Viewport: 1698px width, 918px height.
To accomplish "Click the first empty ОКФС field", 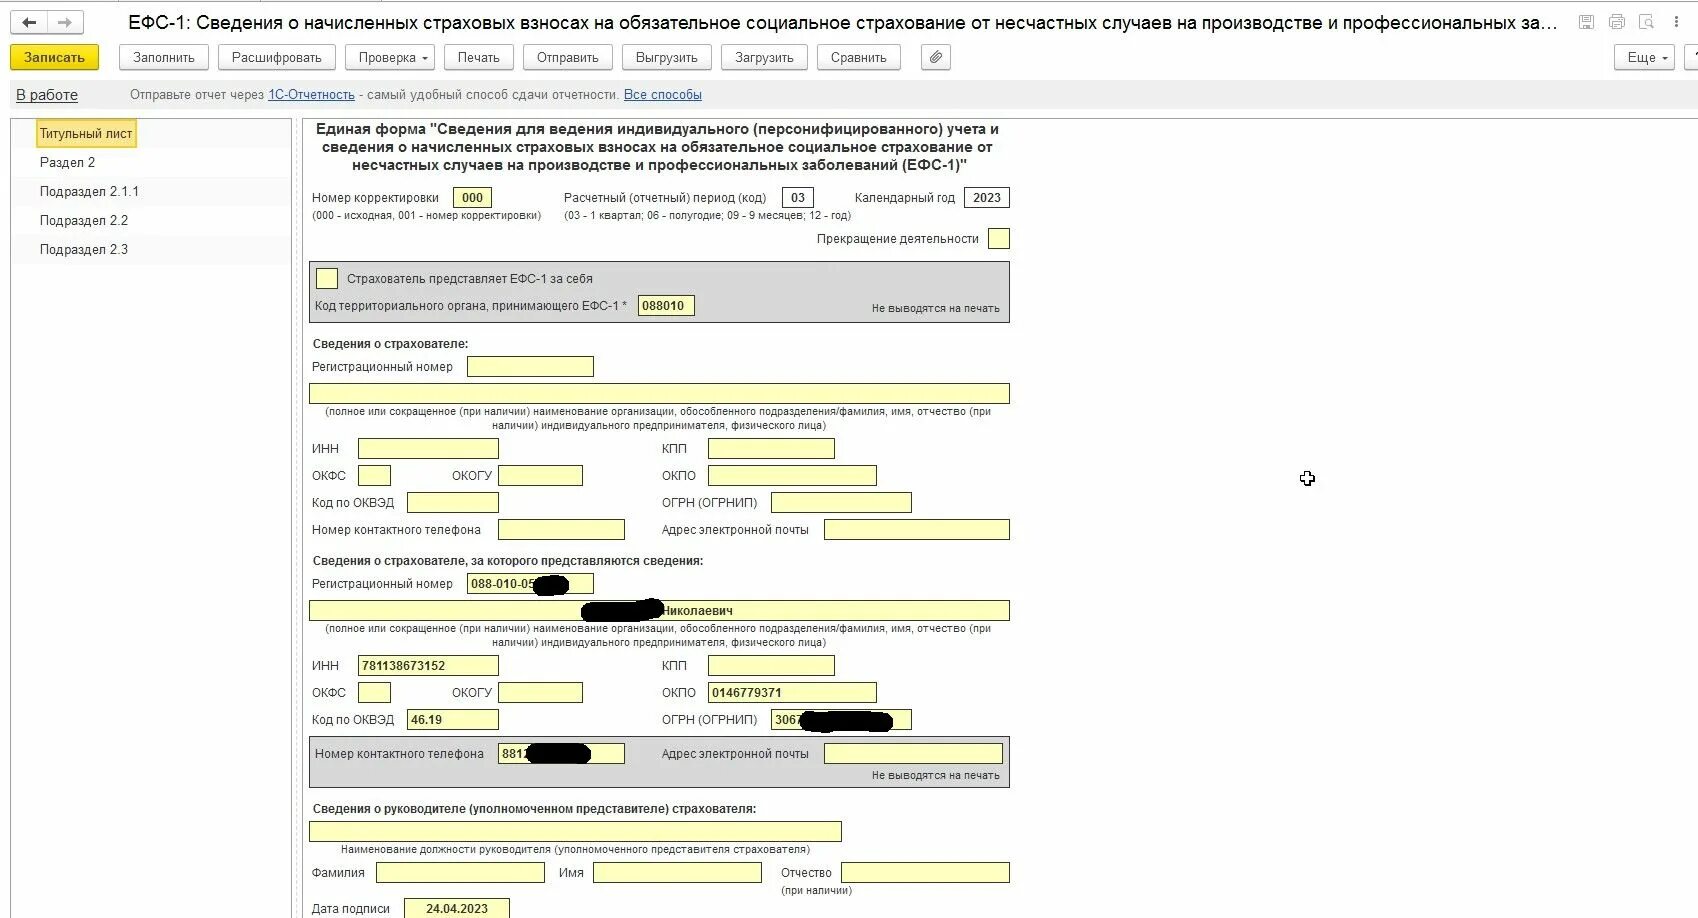I will coord(374,476).
